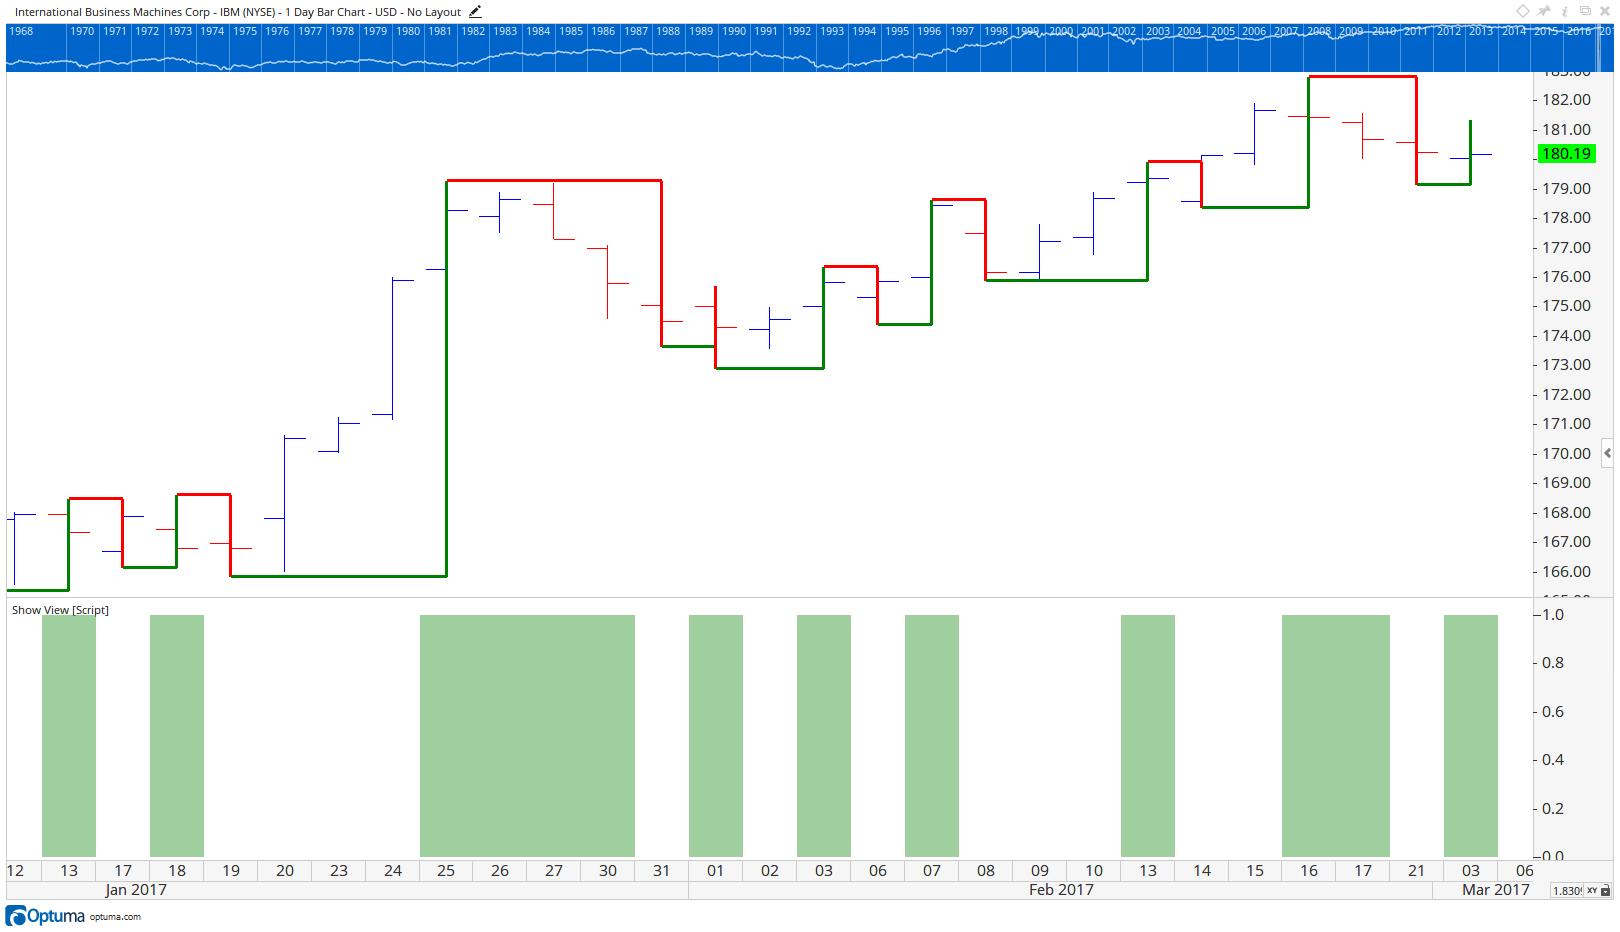Viewport: 1620px width, 932px height.
Task: Select the 'Show View [Script]' panel label
Action: point(60,610)
